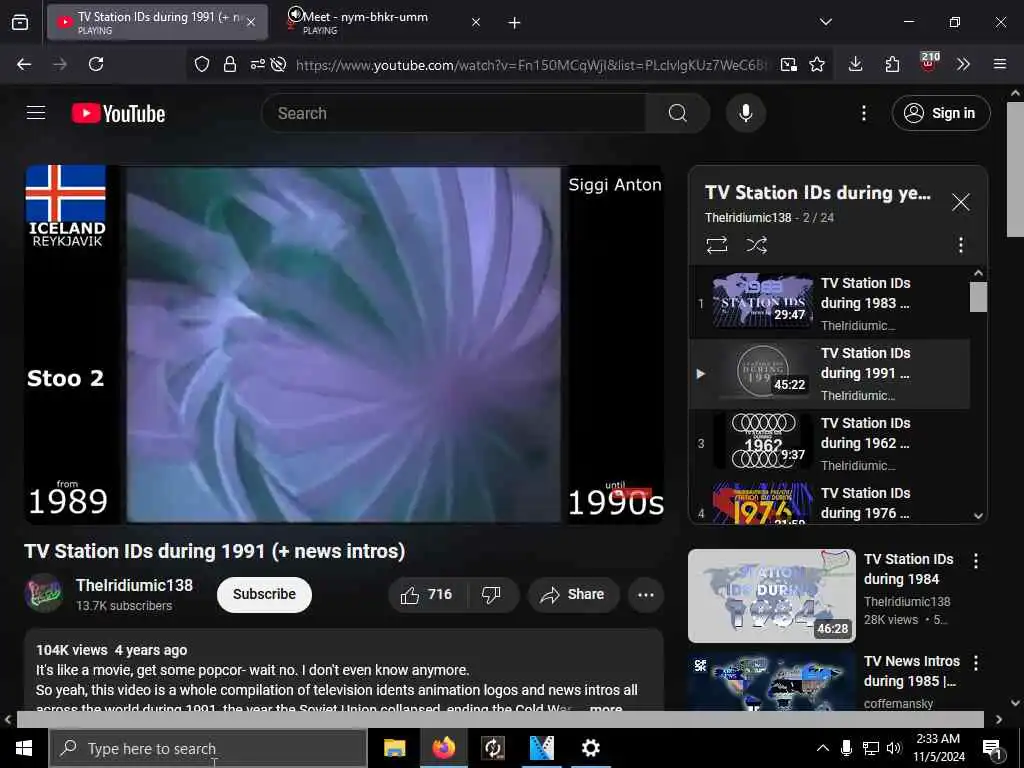1024x768 pixels.
Task: Go back with the browser back arrow
Action: click(x=24, y=64)
